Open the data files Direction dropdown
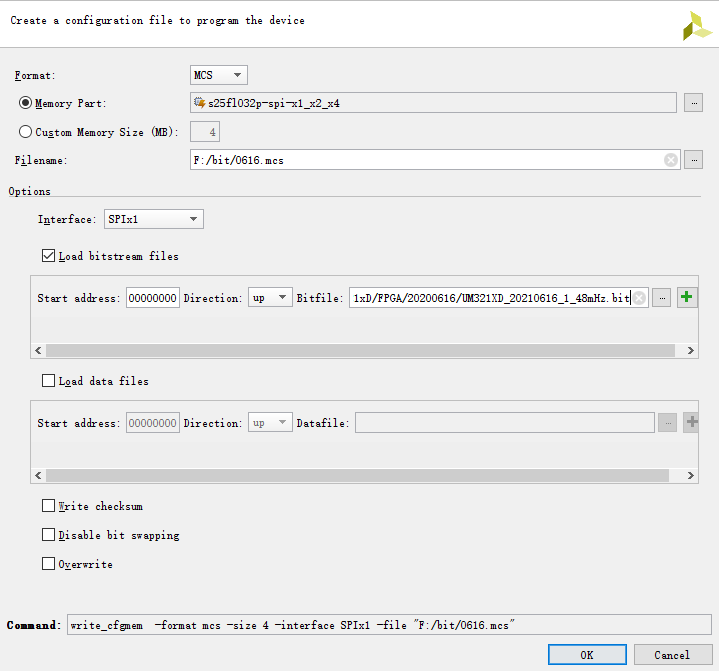Viewport: 719px width, 671px height. [x=270, y=422]
